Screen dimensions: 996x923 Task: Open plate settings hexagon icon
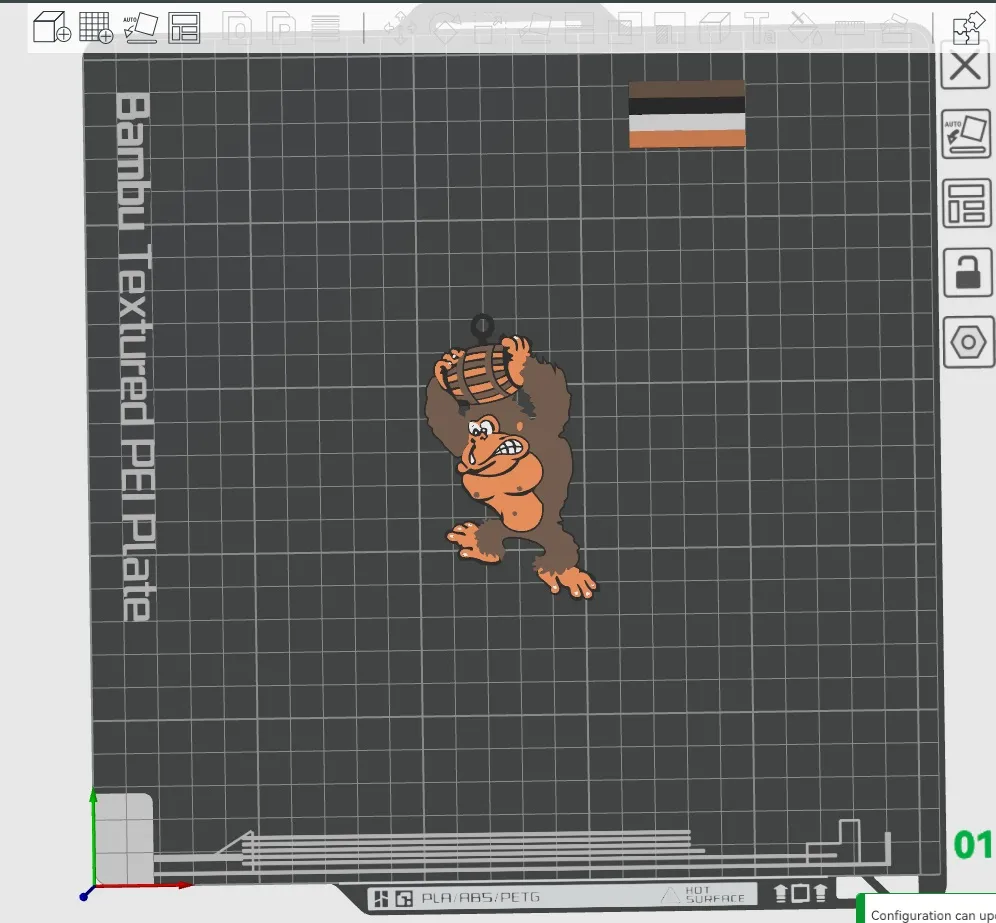[x=968, y=342]
